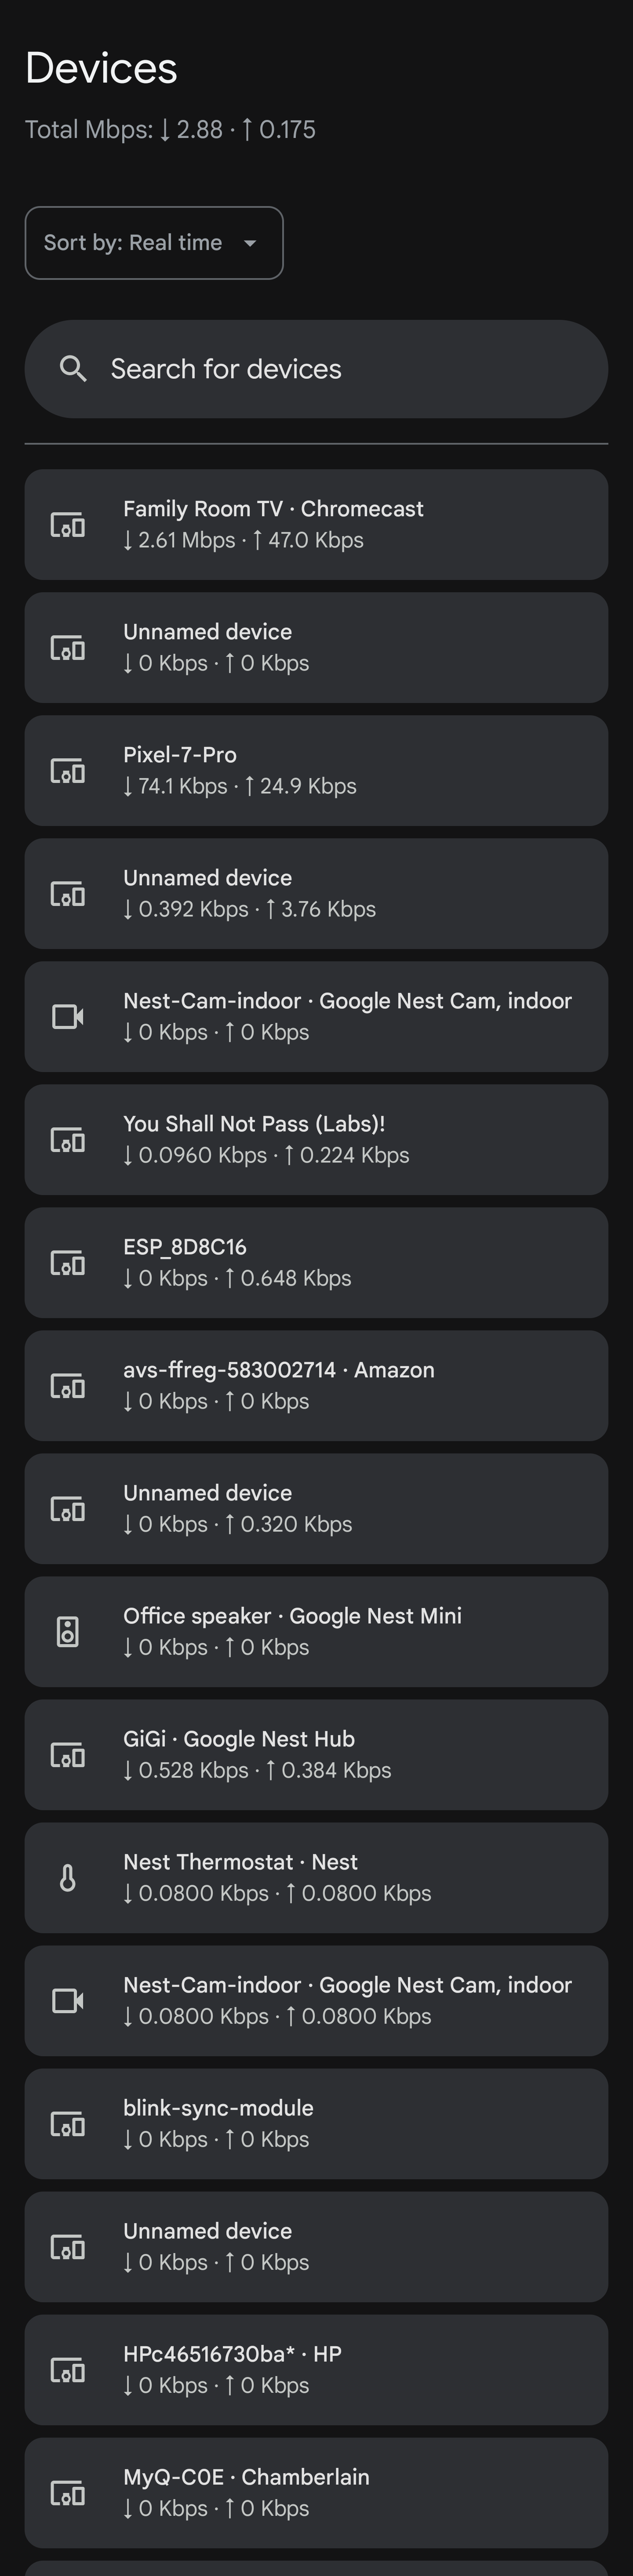The image size is (633, 2576).
Task: Click the Sort by dropdown arrow
Action: coord(250,243)
